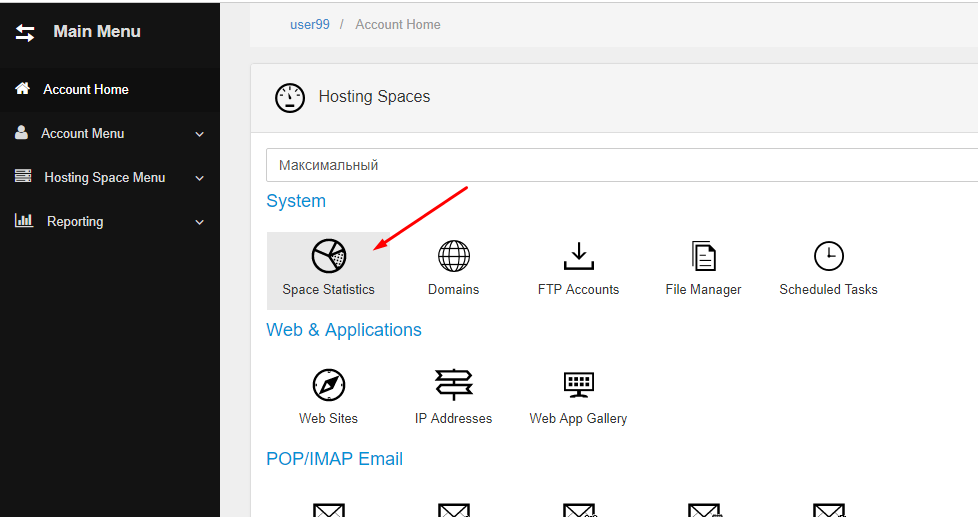978x517 pixels.
Task: Open the Domains globe icon
Action: [x=453, y=256]
